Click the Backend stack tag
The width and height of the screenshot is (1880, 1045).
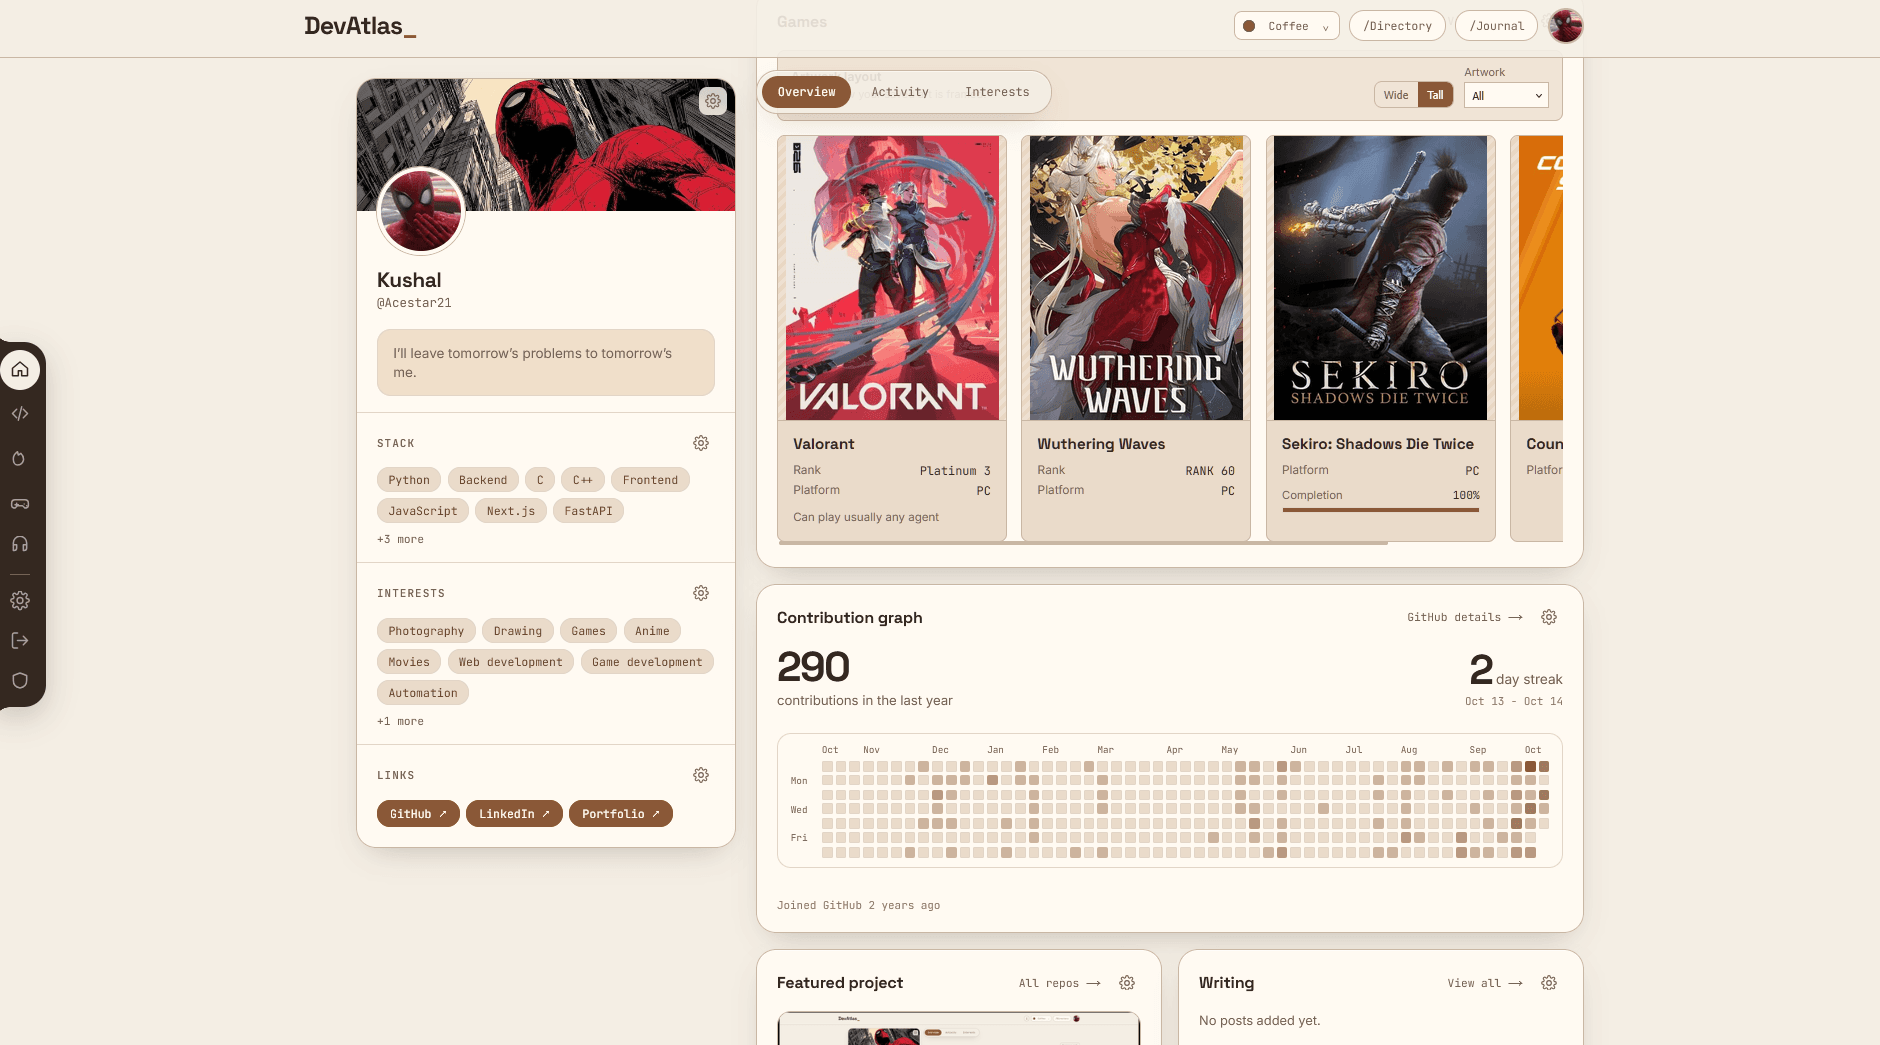click(x=483, y=480)
